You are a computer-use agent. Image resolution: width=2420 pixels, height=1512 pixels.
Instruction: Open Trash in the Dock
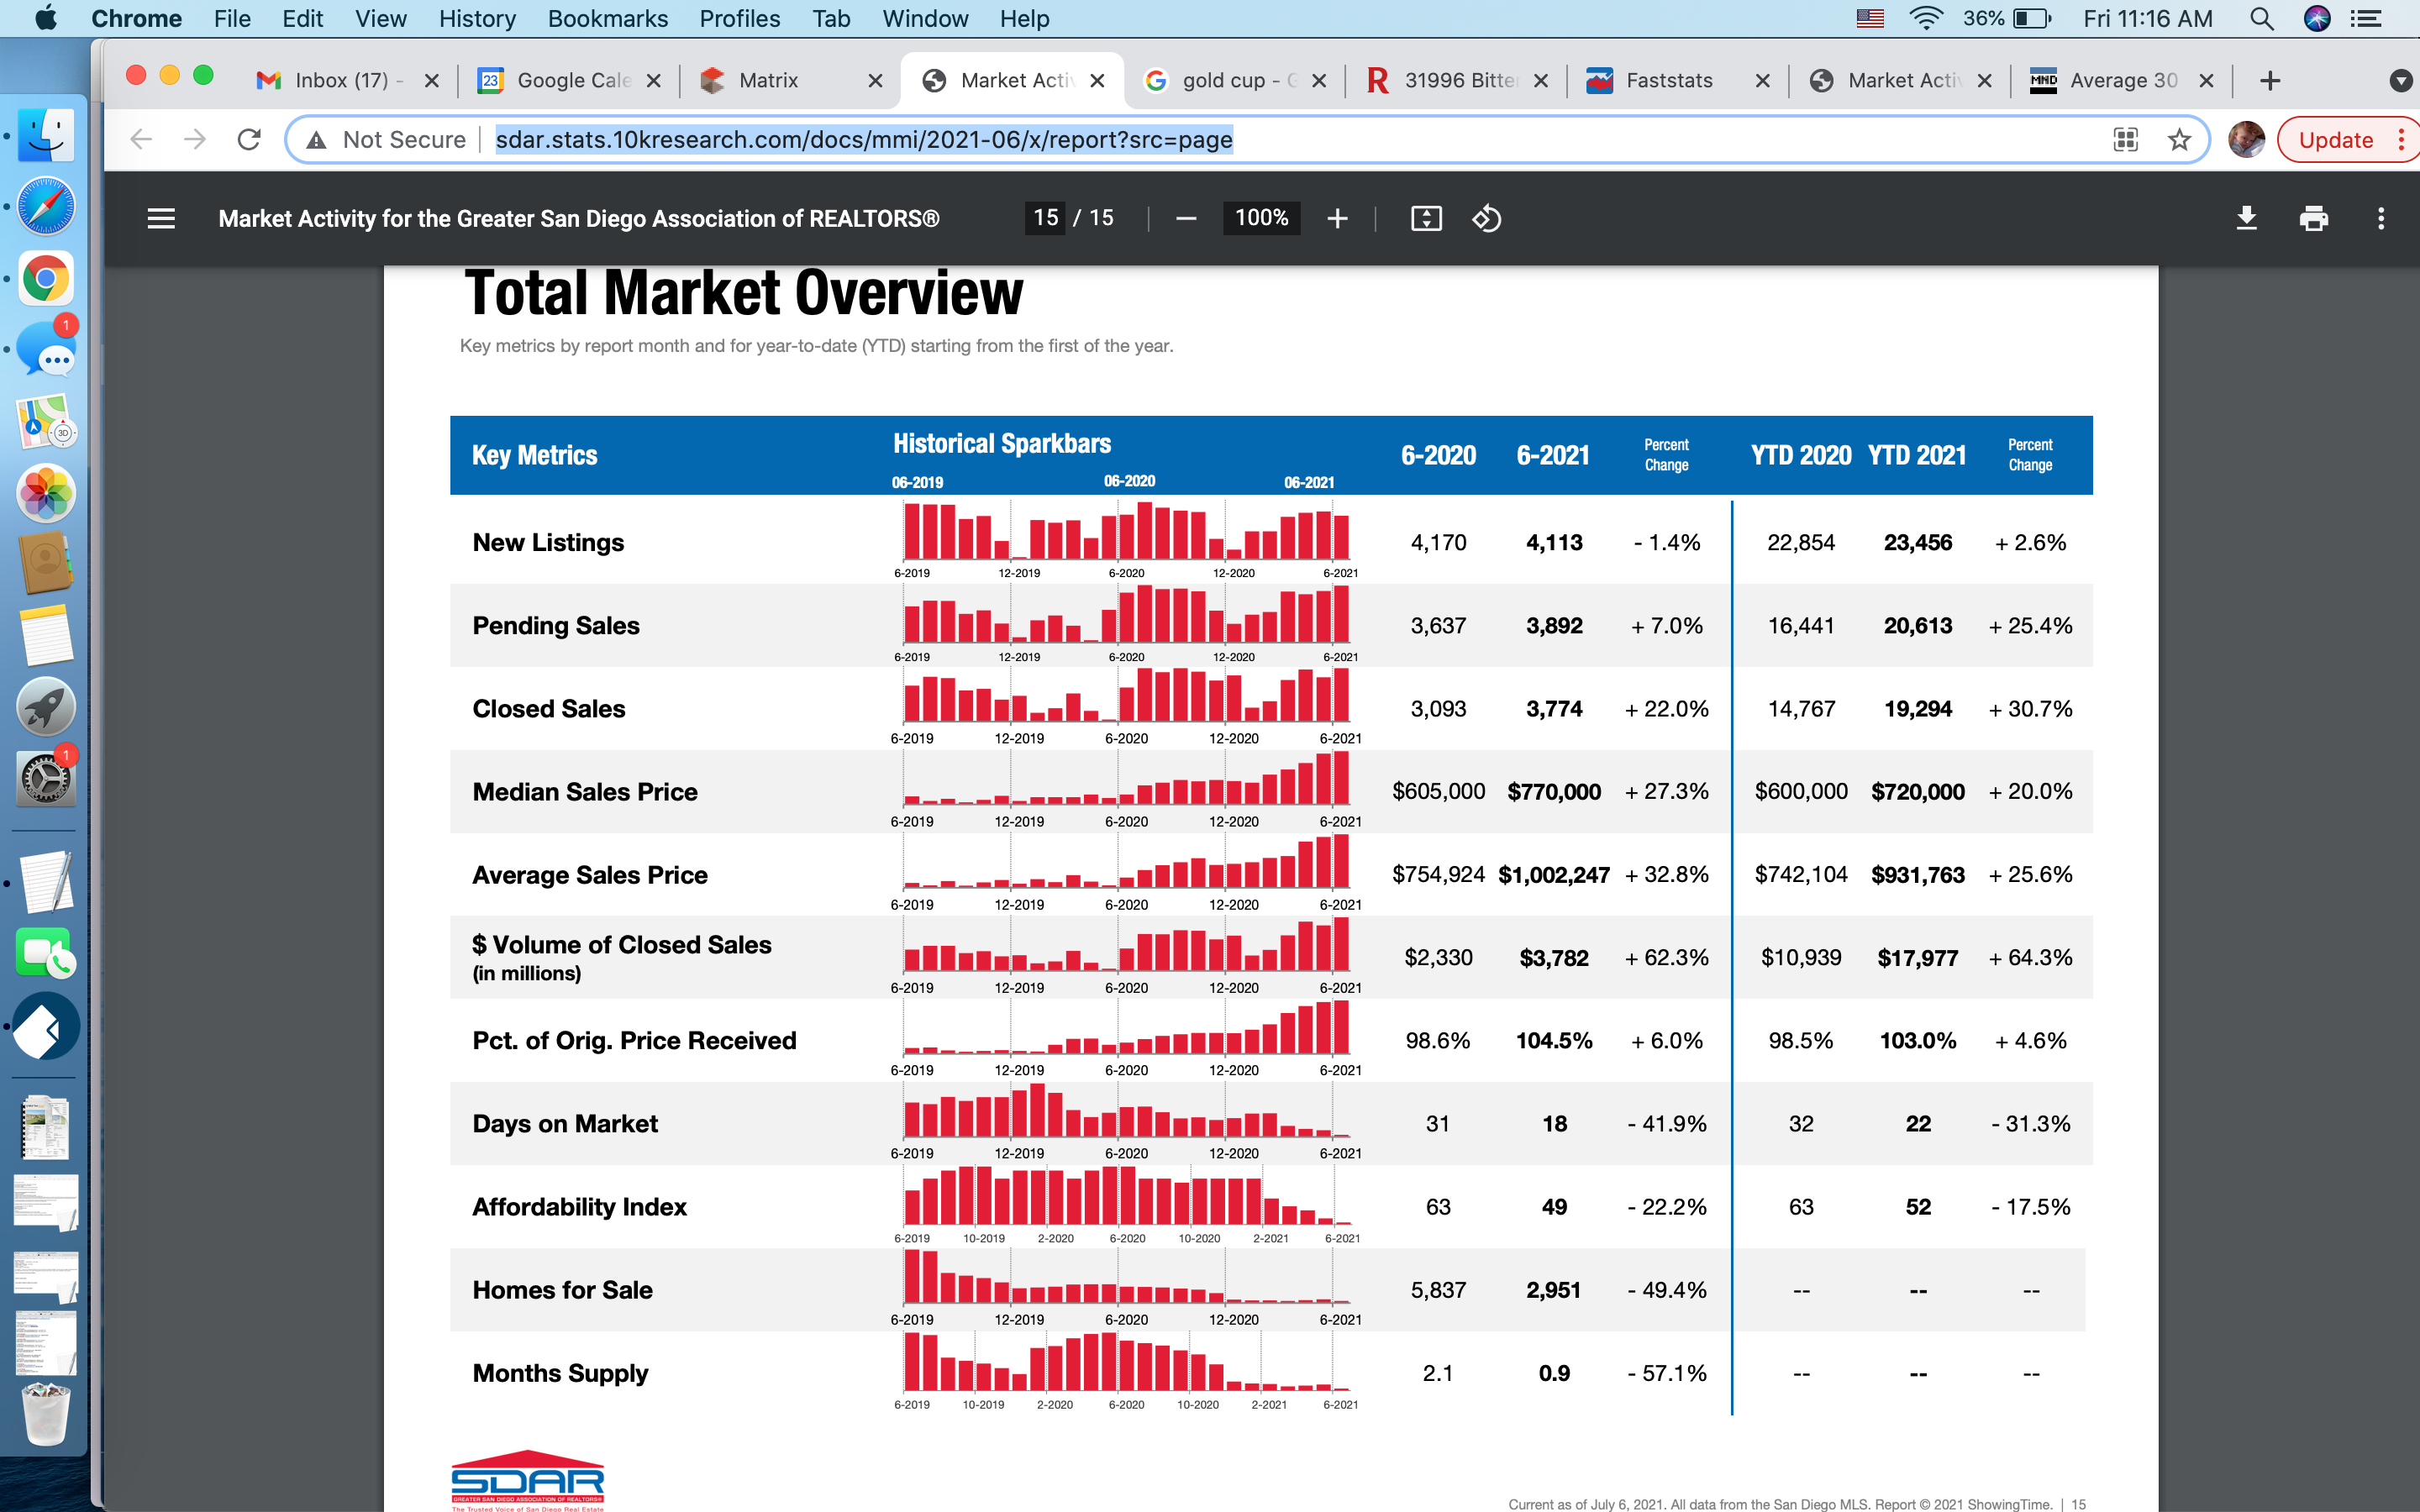click(46, 1413)
